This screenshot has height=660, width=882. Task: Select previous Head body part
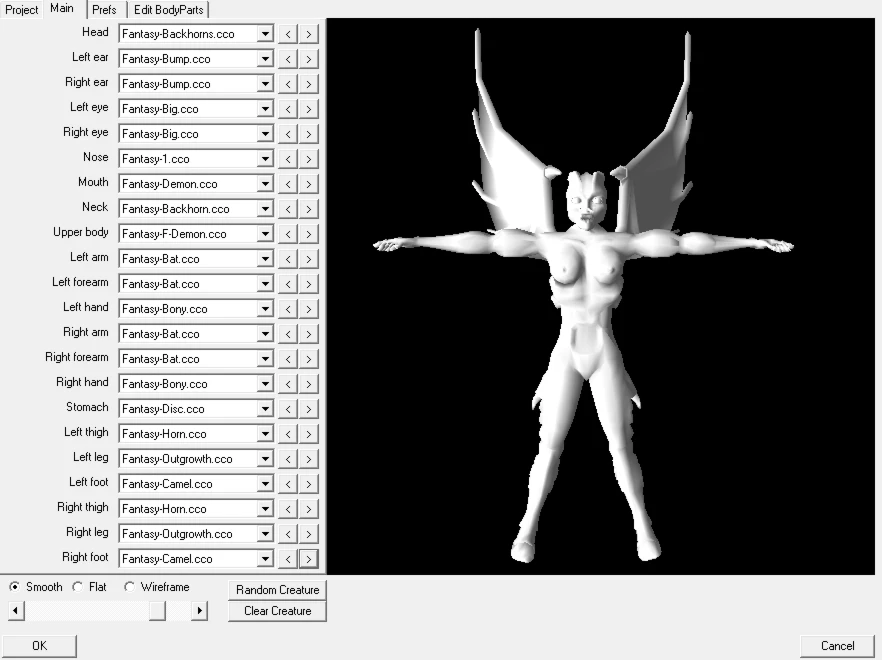[287, 34]
